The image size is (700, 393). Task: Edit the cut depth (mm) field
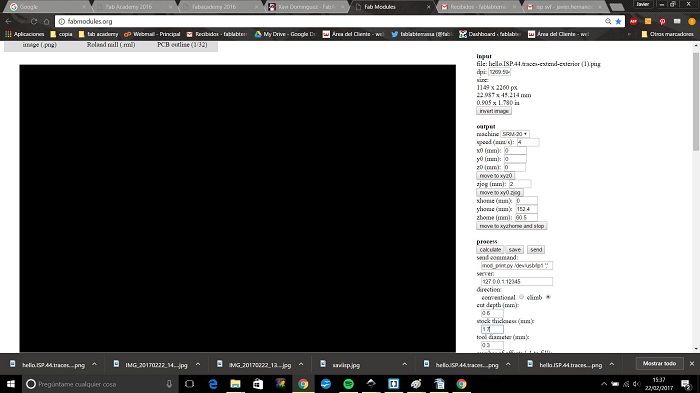tap(492, 313)
